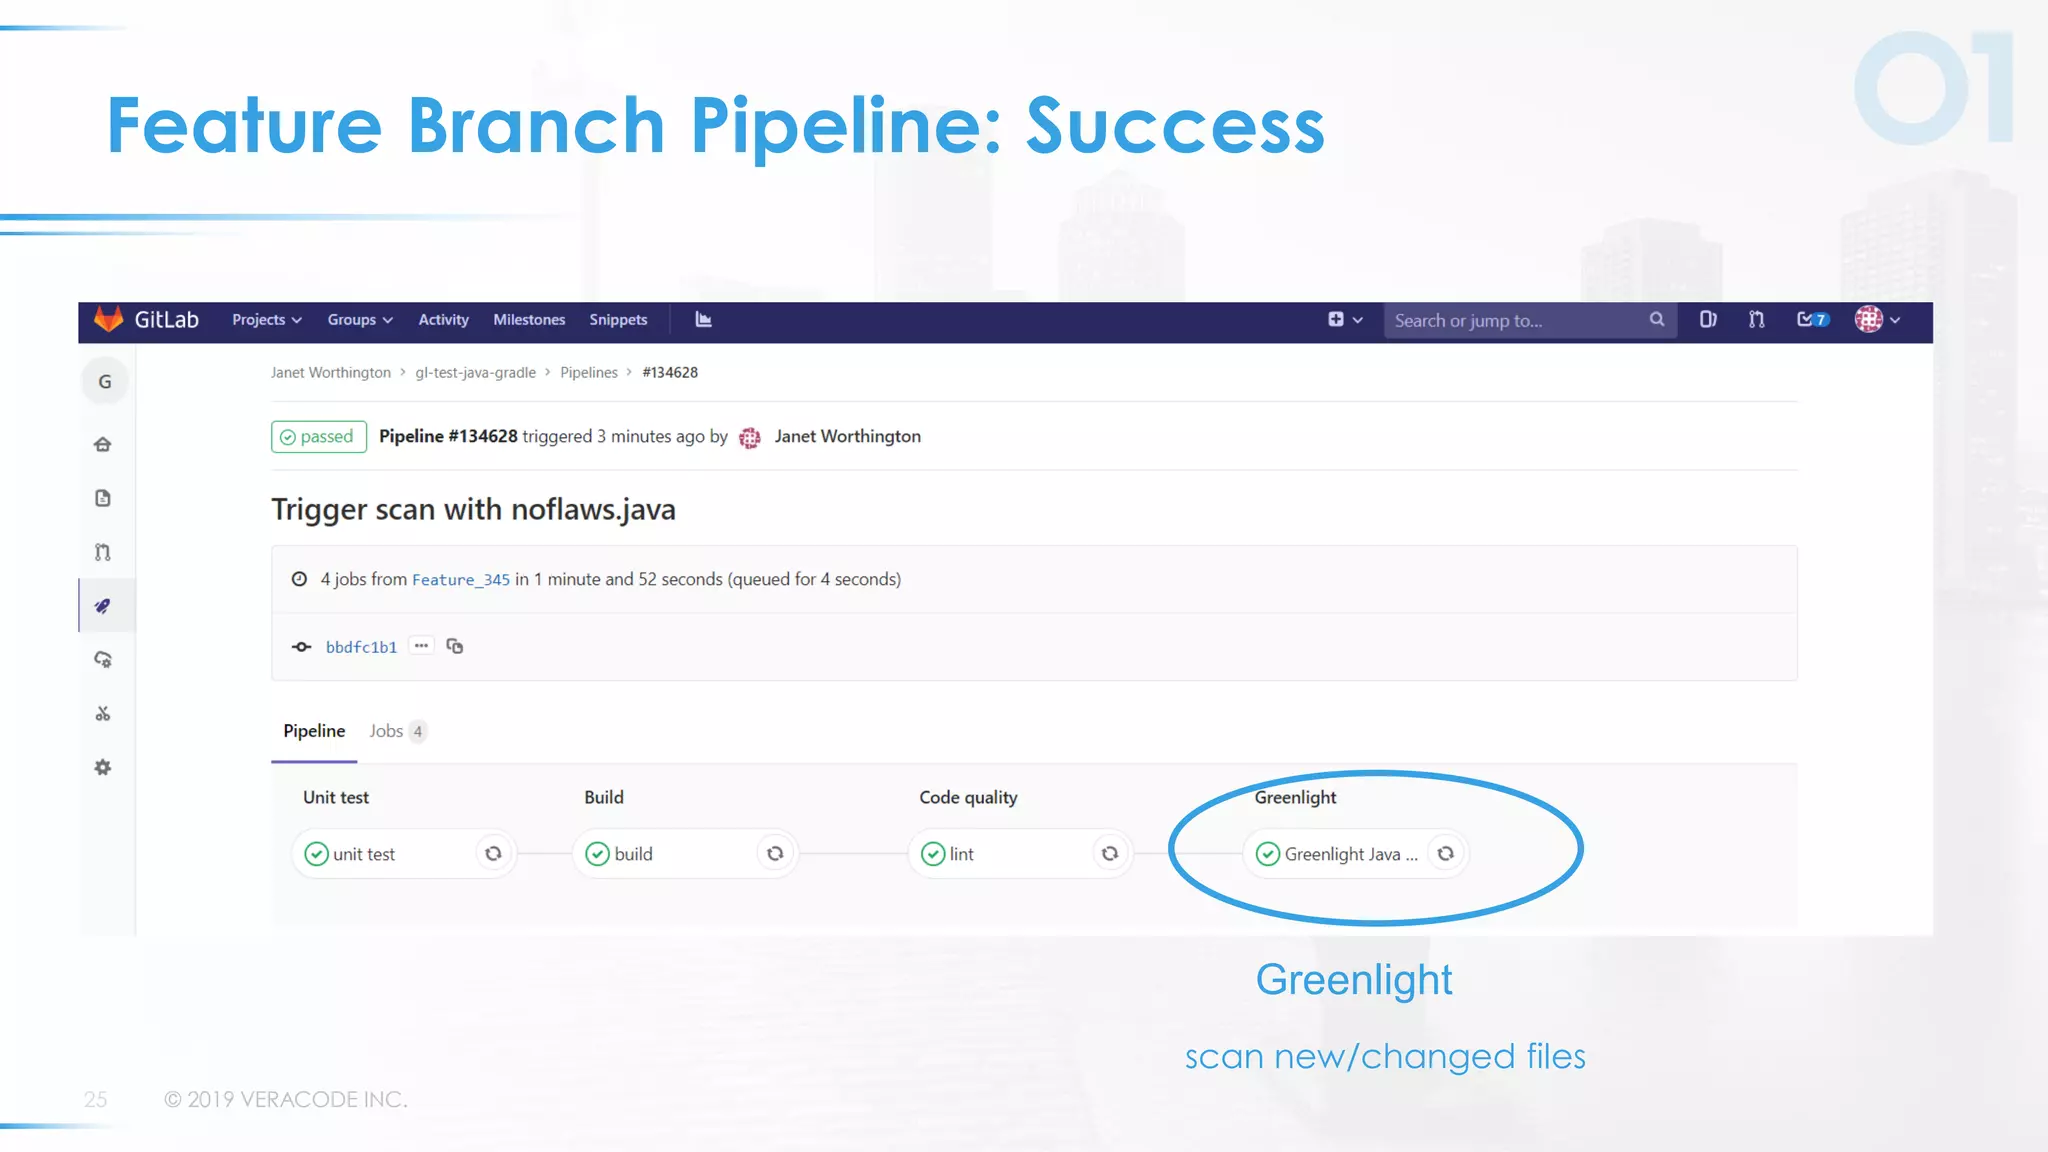
Task: Retry the Greenlight Java job
Action: pyautogui.click(x=1446, y=854)
